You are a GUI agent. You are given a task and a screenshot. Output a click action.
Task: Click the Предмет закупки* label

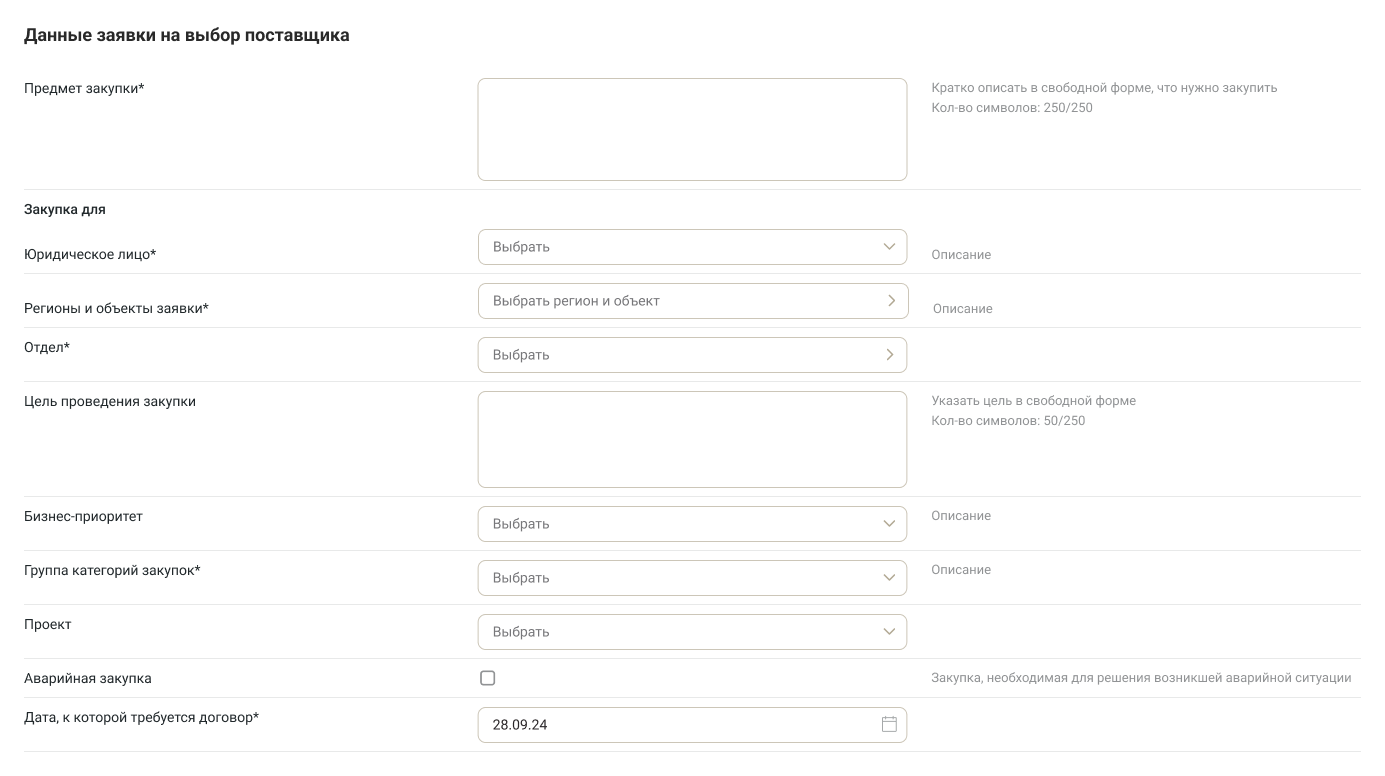point(84,88)
